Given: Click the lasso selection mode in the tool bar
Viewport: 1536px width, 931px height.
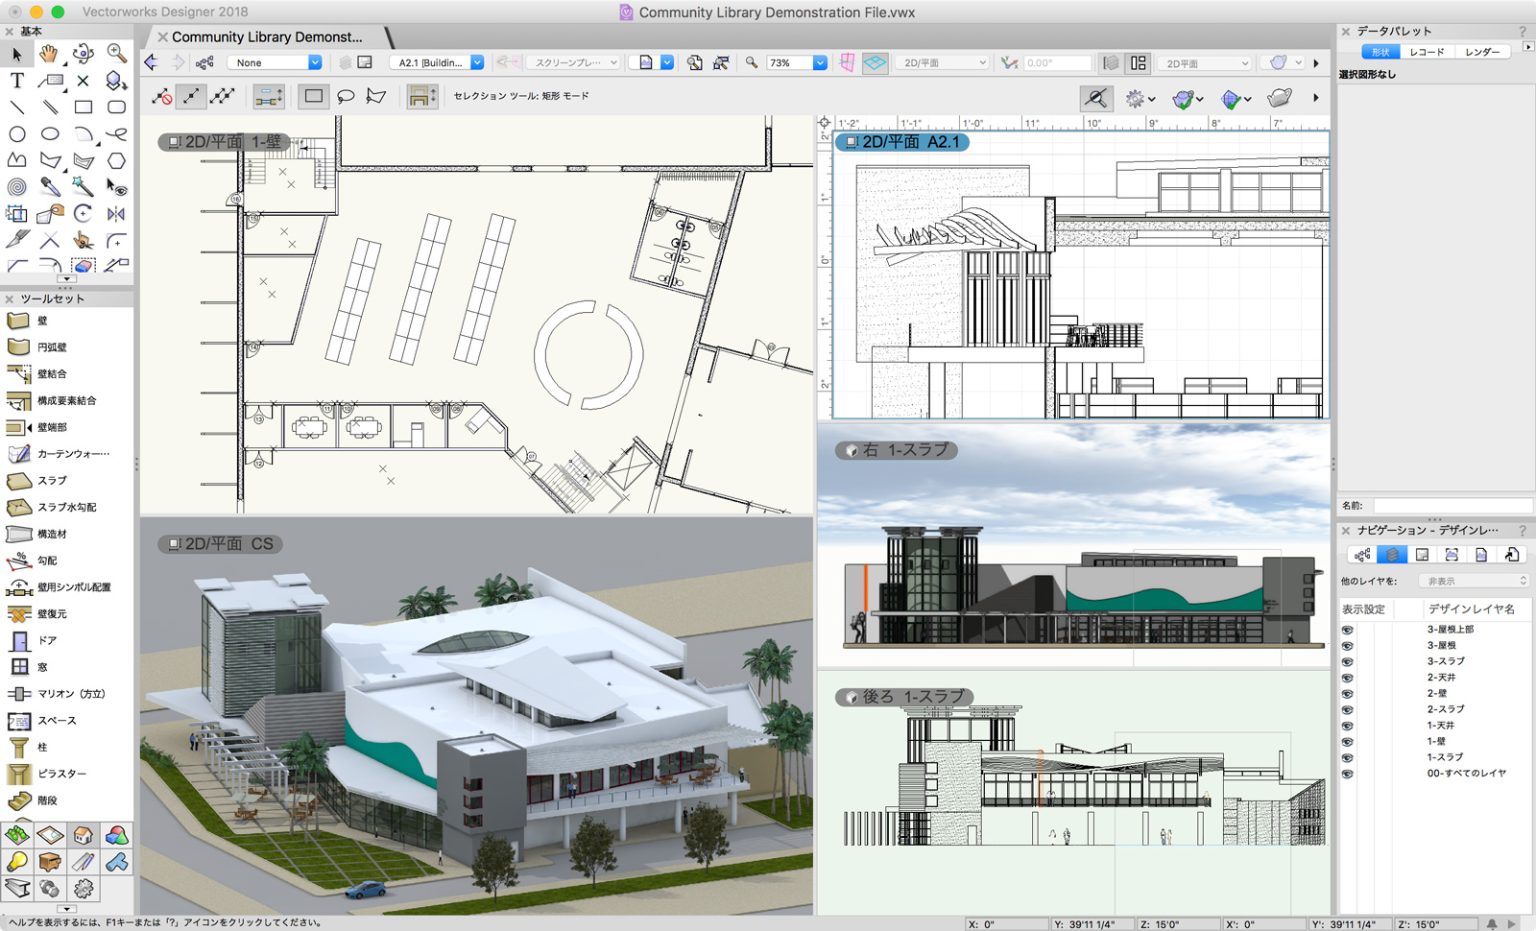Looking at the screenshot, I should (344, 95).
